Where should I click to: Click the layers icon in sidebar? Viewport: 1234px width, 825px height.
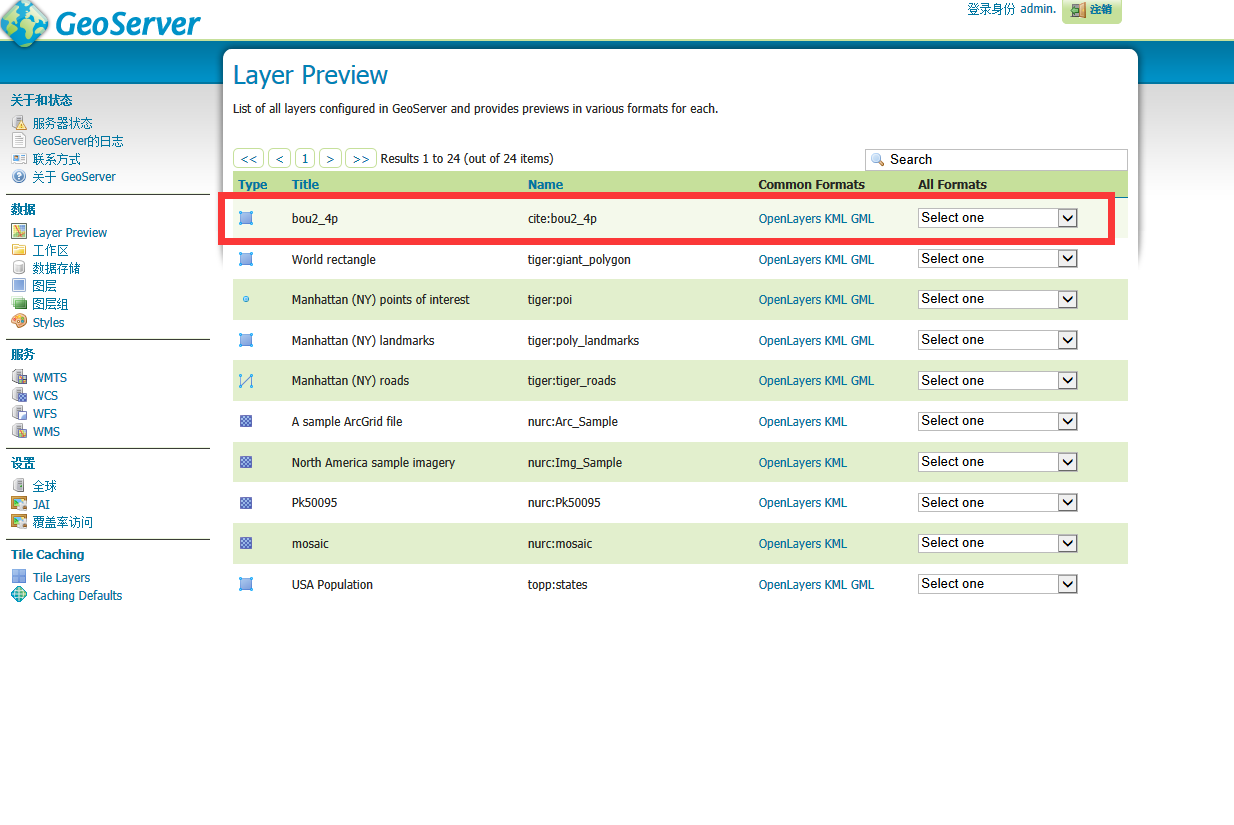point(19,286)
